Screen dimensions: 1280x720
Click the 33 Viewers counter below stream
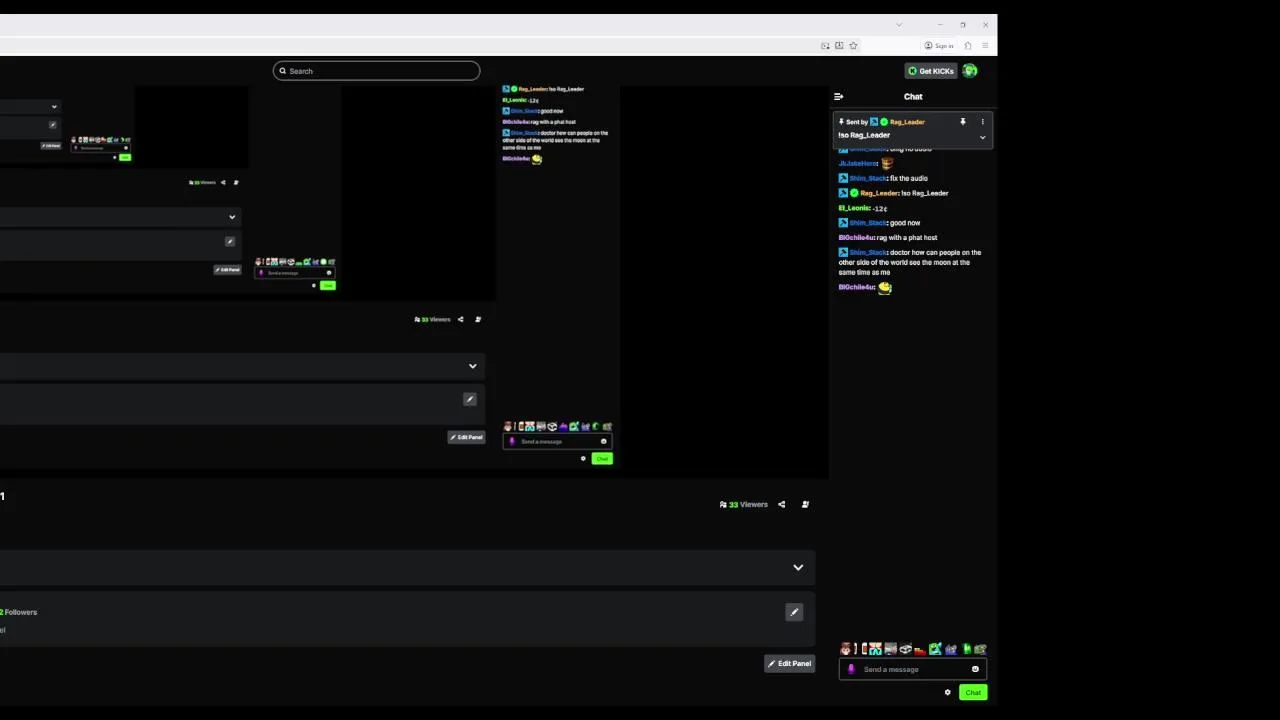point(744,504)
